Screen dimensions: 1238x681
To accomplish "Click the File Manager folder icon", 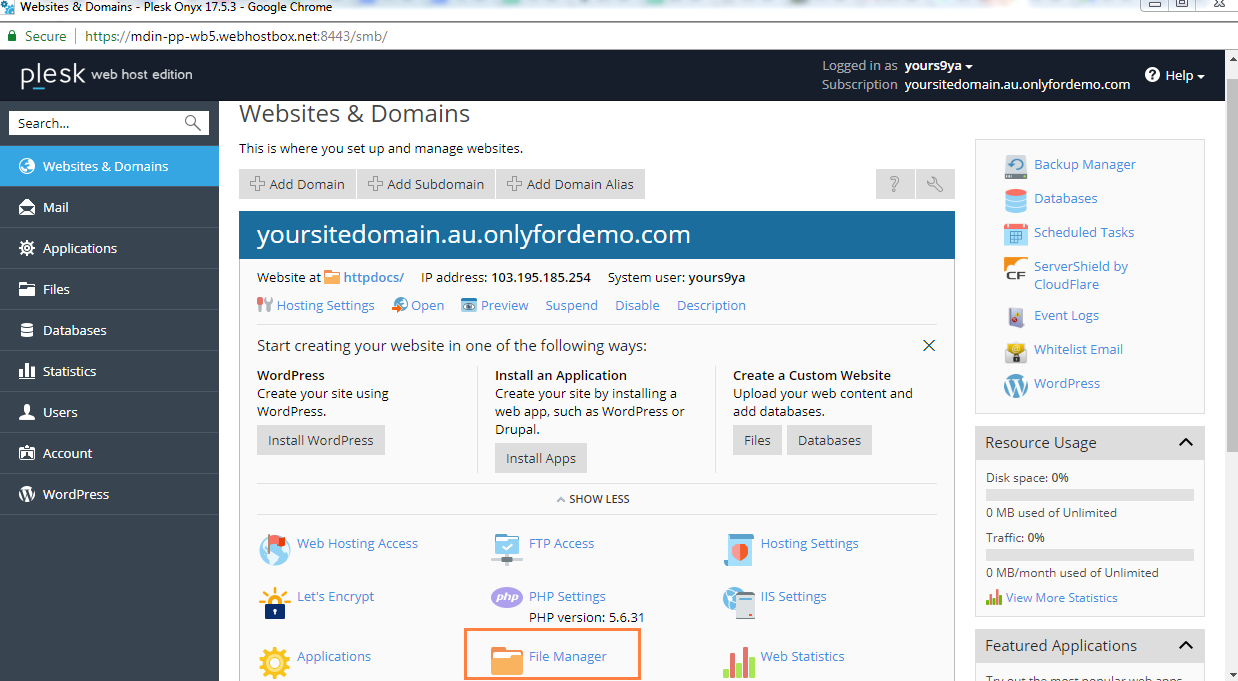I will 507,660.
